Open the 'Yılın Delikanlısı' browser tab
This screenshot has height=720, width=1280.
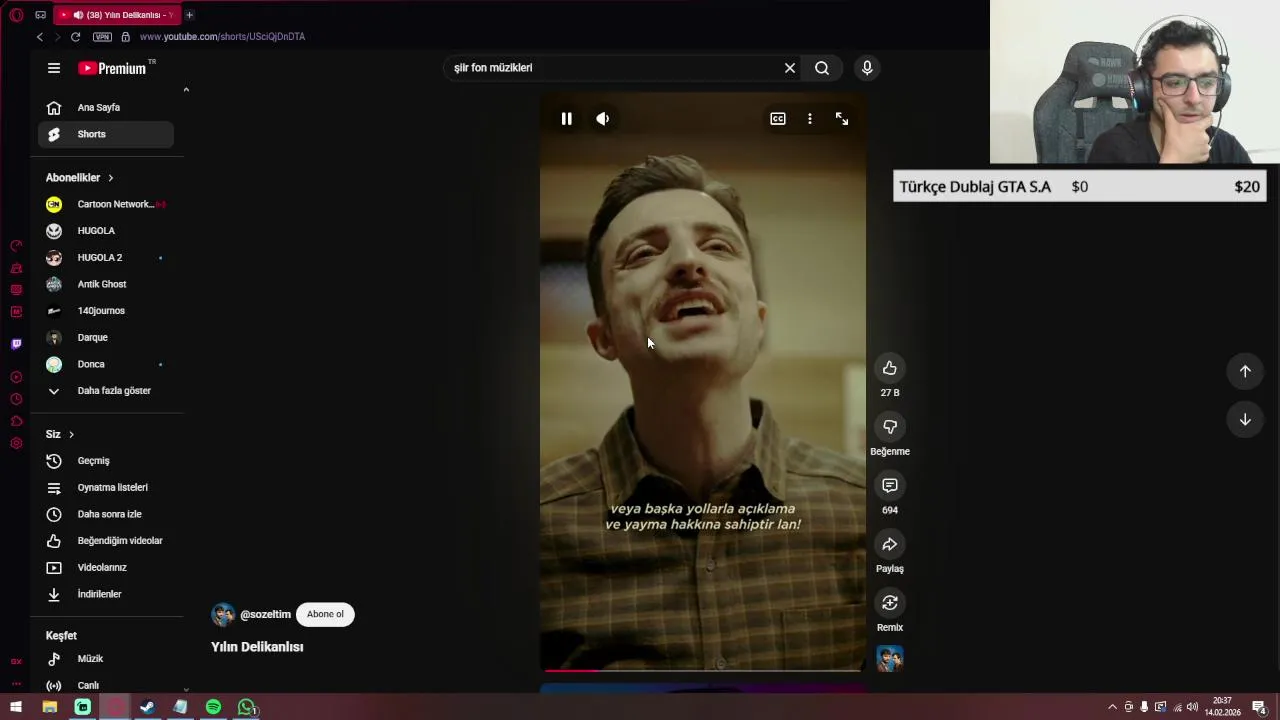(x=117, y=15)
